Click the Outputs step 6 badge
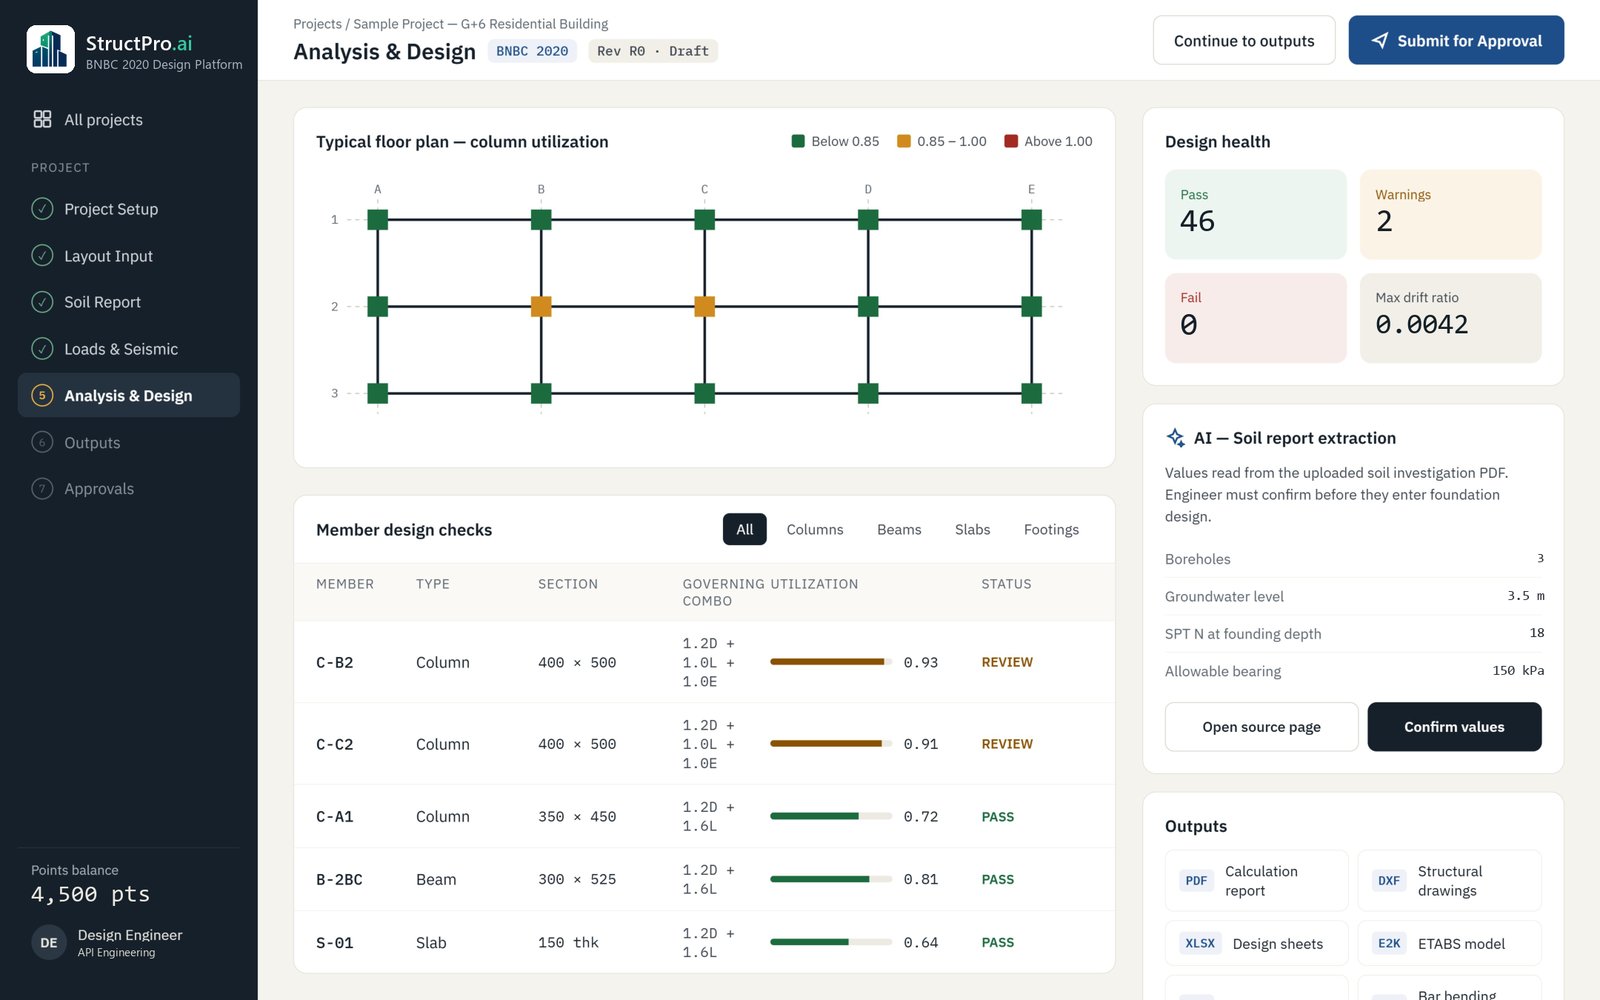This screenshot has width=1600, height=1000. click(x=42, y=442)
